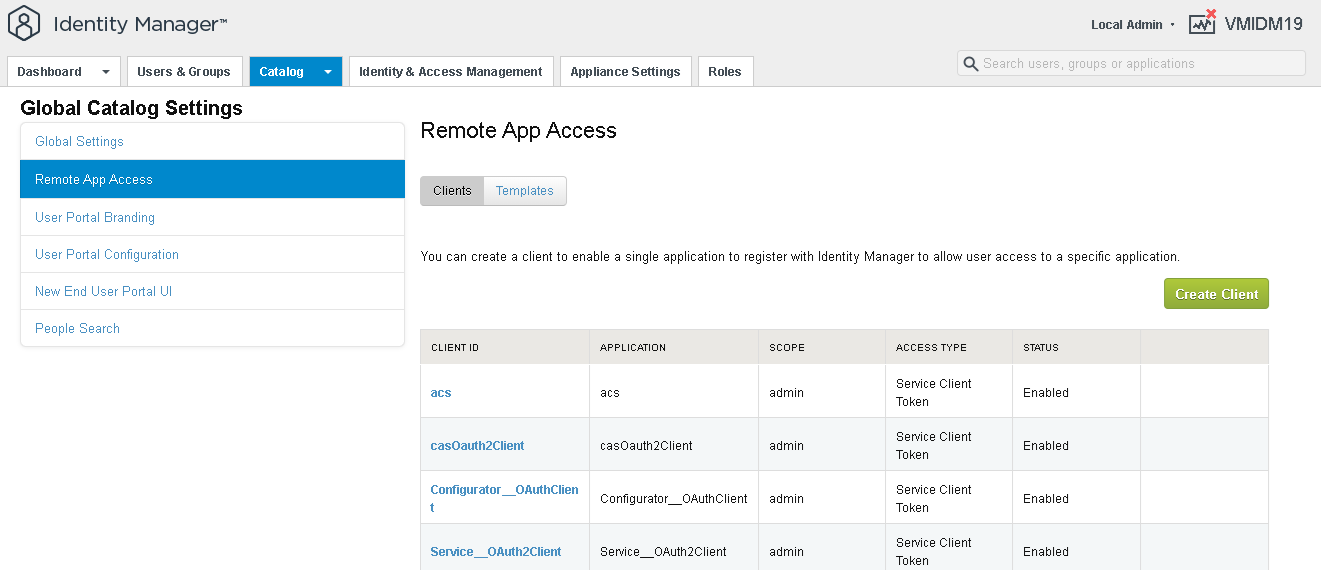
Task: Click Enabled status in acs row
Action: [1046, 393]
